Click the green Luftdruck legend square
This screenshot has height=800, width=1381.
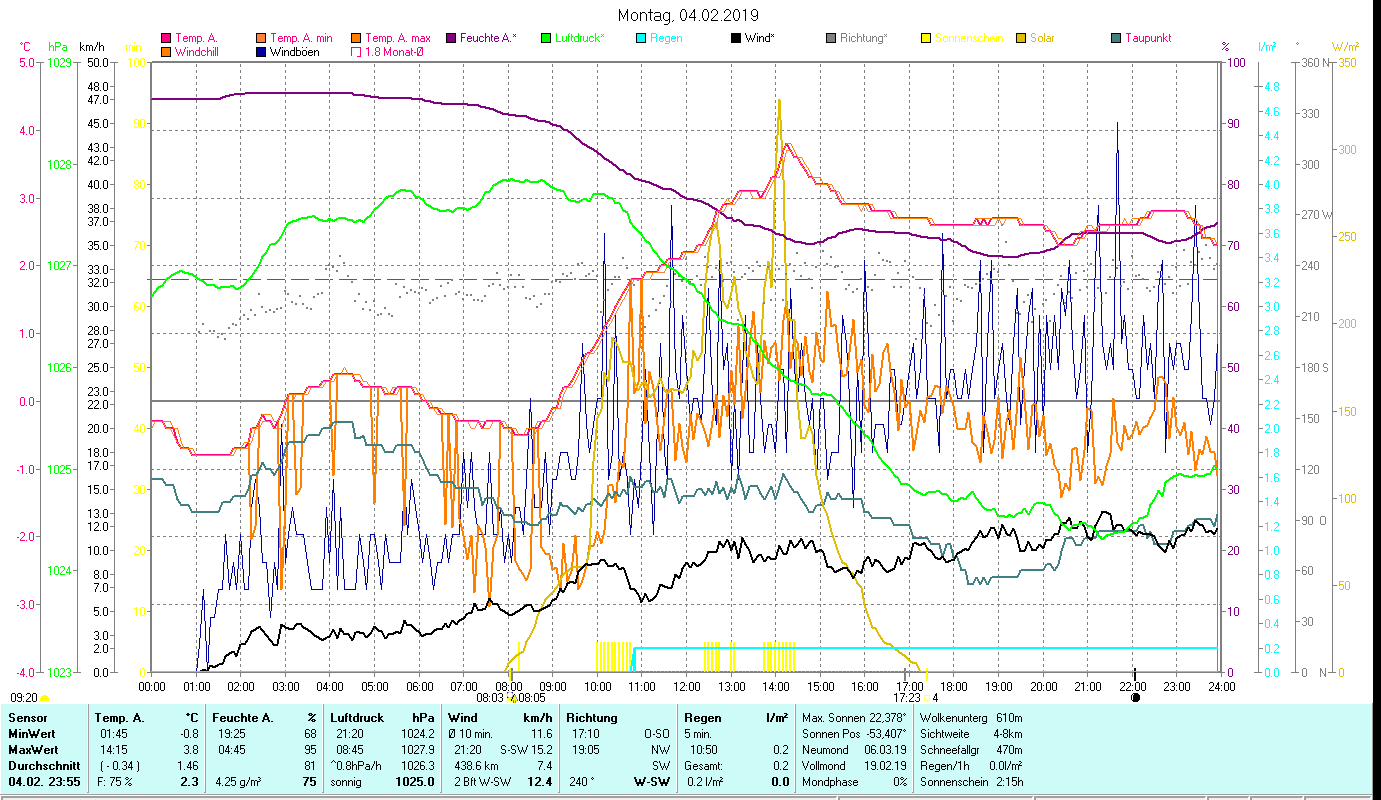pyautogui.click(x=546, y=39)
